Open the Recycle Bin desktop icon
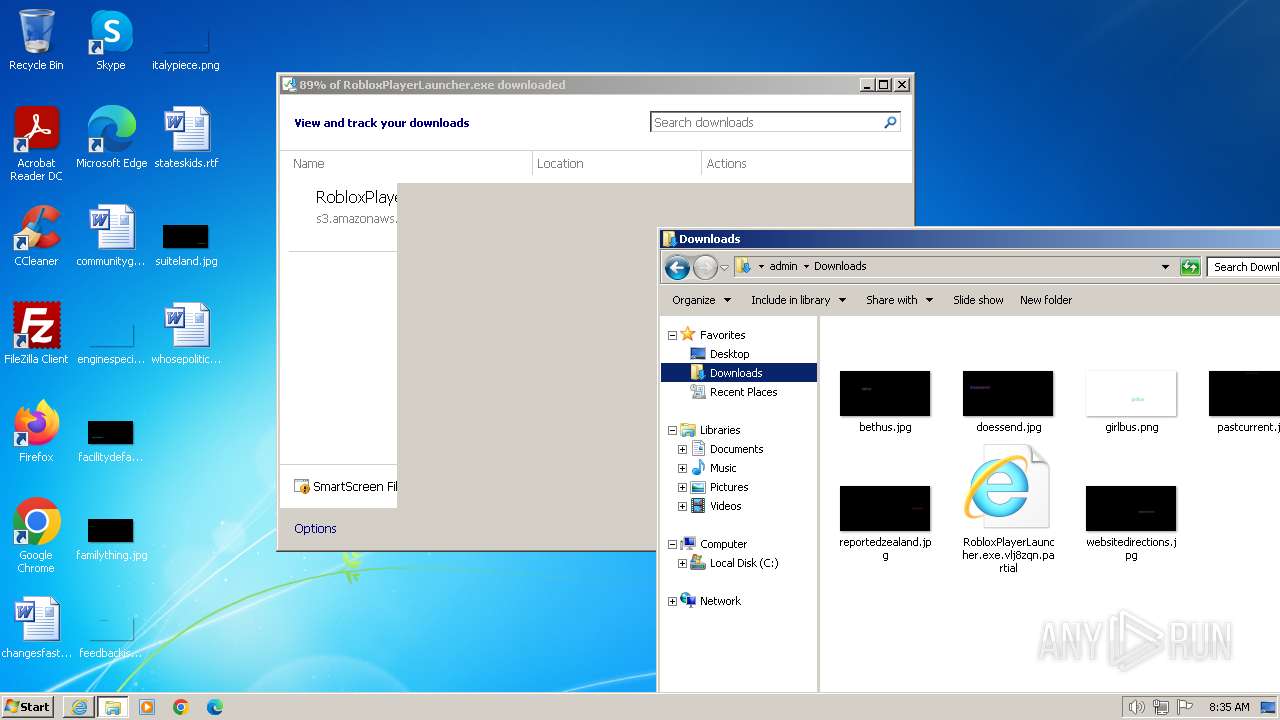 point(36,40)
